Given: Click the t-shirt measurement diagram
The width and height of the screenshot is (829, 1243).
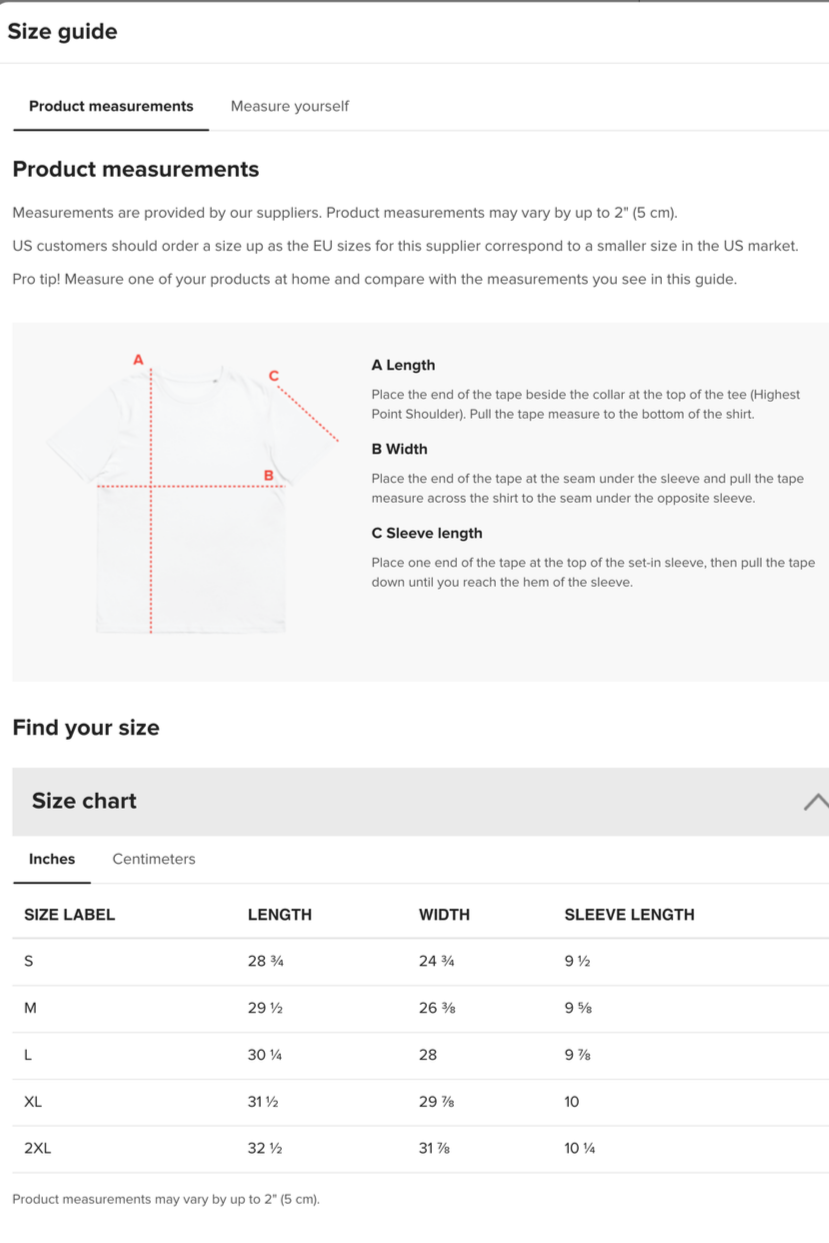Looking at the screenshot, I should [192, 497].
